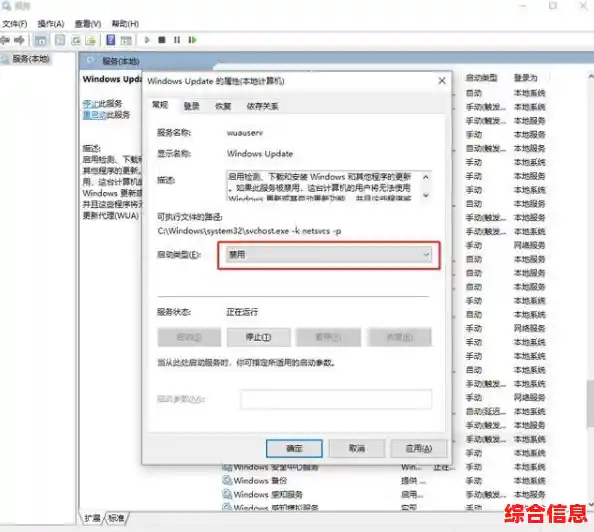Open the 启动类型 dropdown showing 禁用
The height and width of the screenshot is (532, 594).
click(x=328, y=255)
